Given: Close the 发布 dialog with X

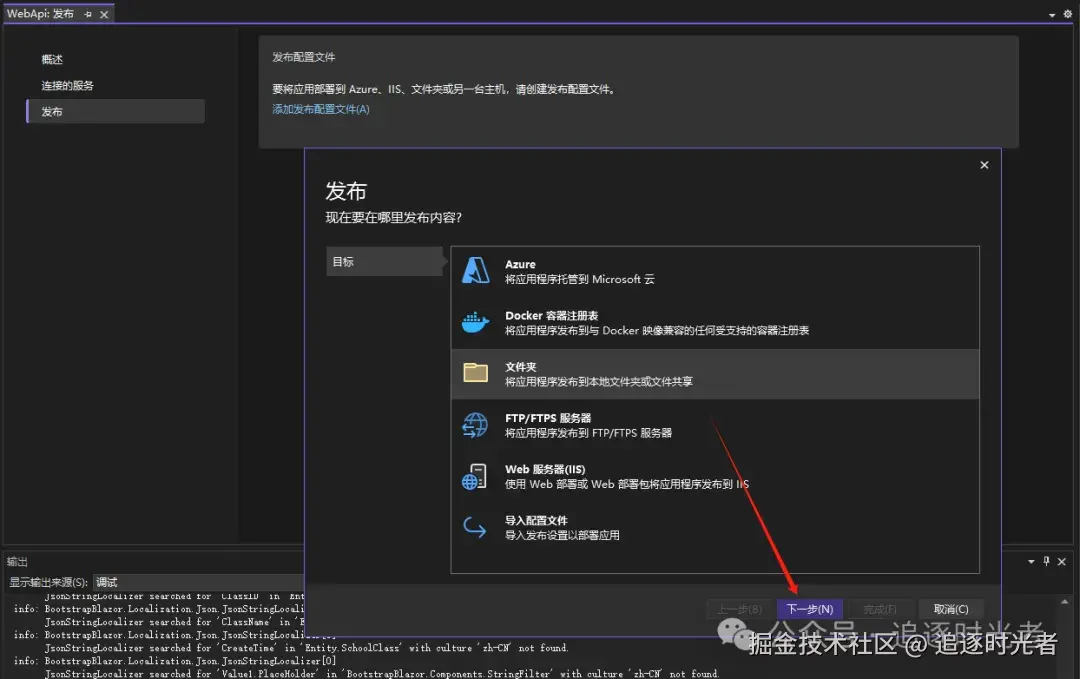Looking at the screenshot, I should tap(984, 165).
